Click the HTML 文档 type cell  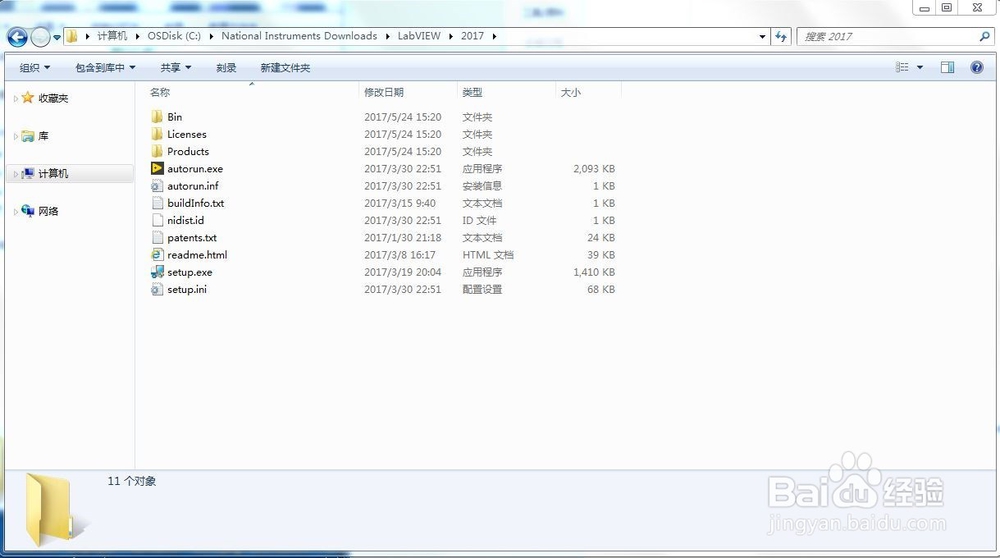488,255
